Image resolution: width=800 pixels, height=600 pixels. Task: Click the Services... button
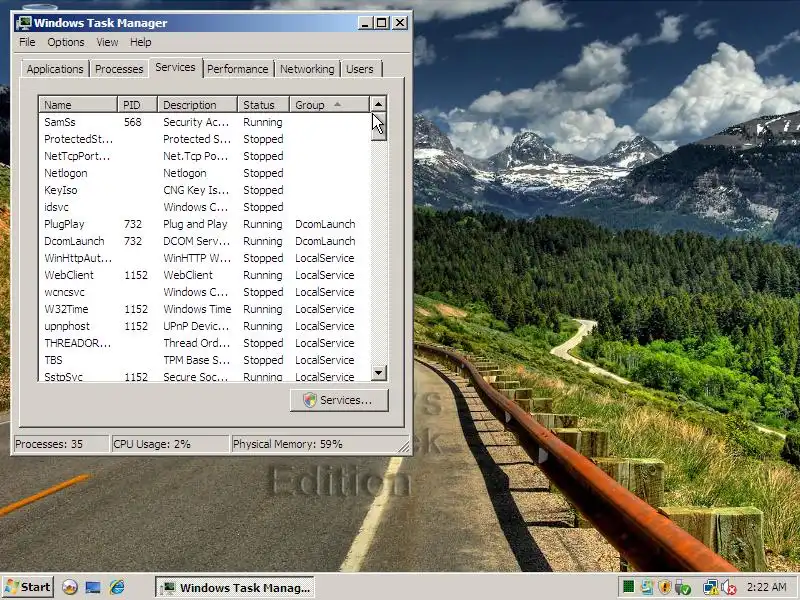tap(339, 400)
